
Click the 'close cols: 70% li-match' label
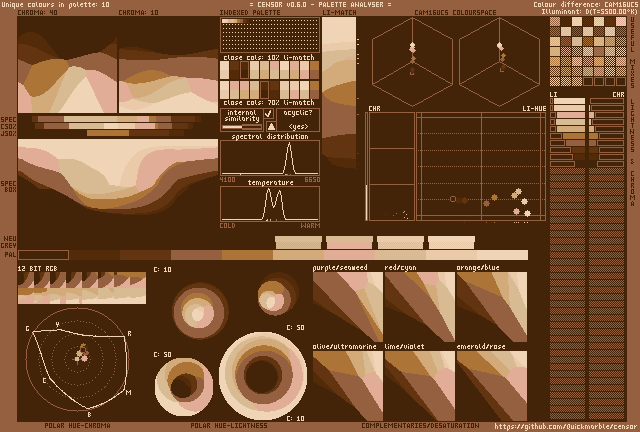click(x=269, y=102)
